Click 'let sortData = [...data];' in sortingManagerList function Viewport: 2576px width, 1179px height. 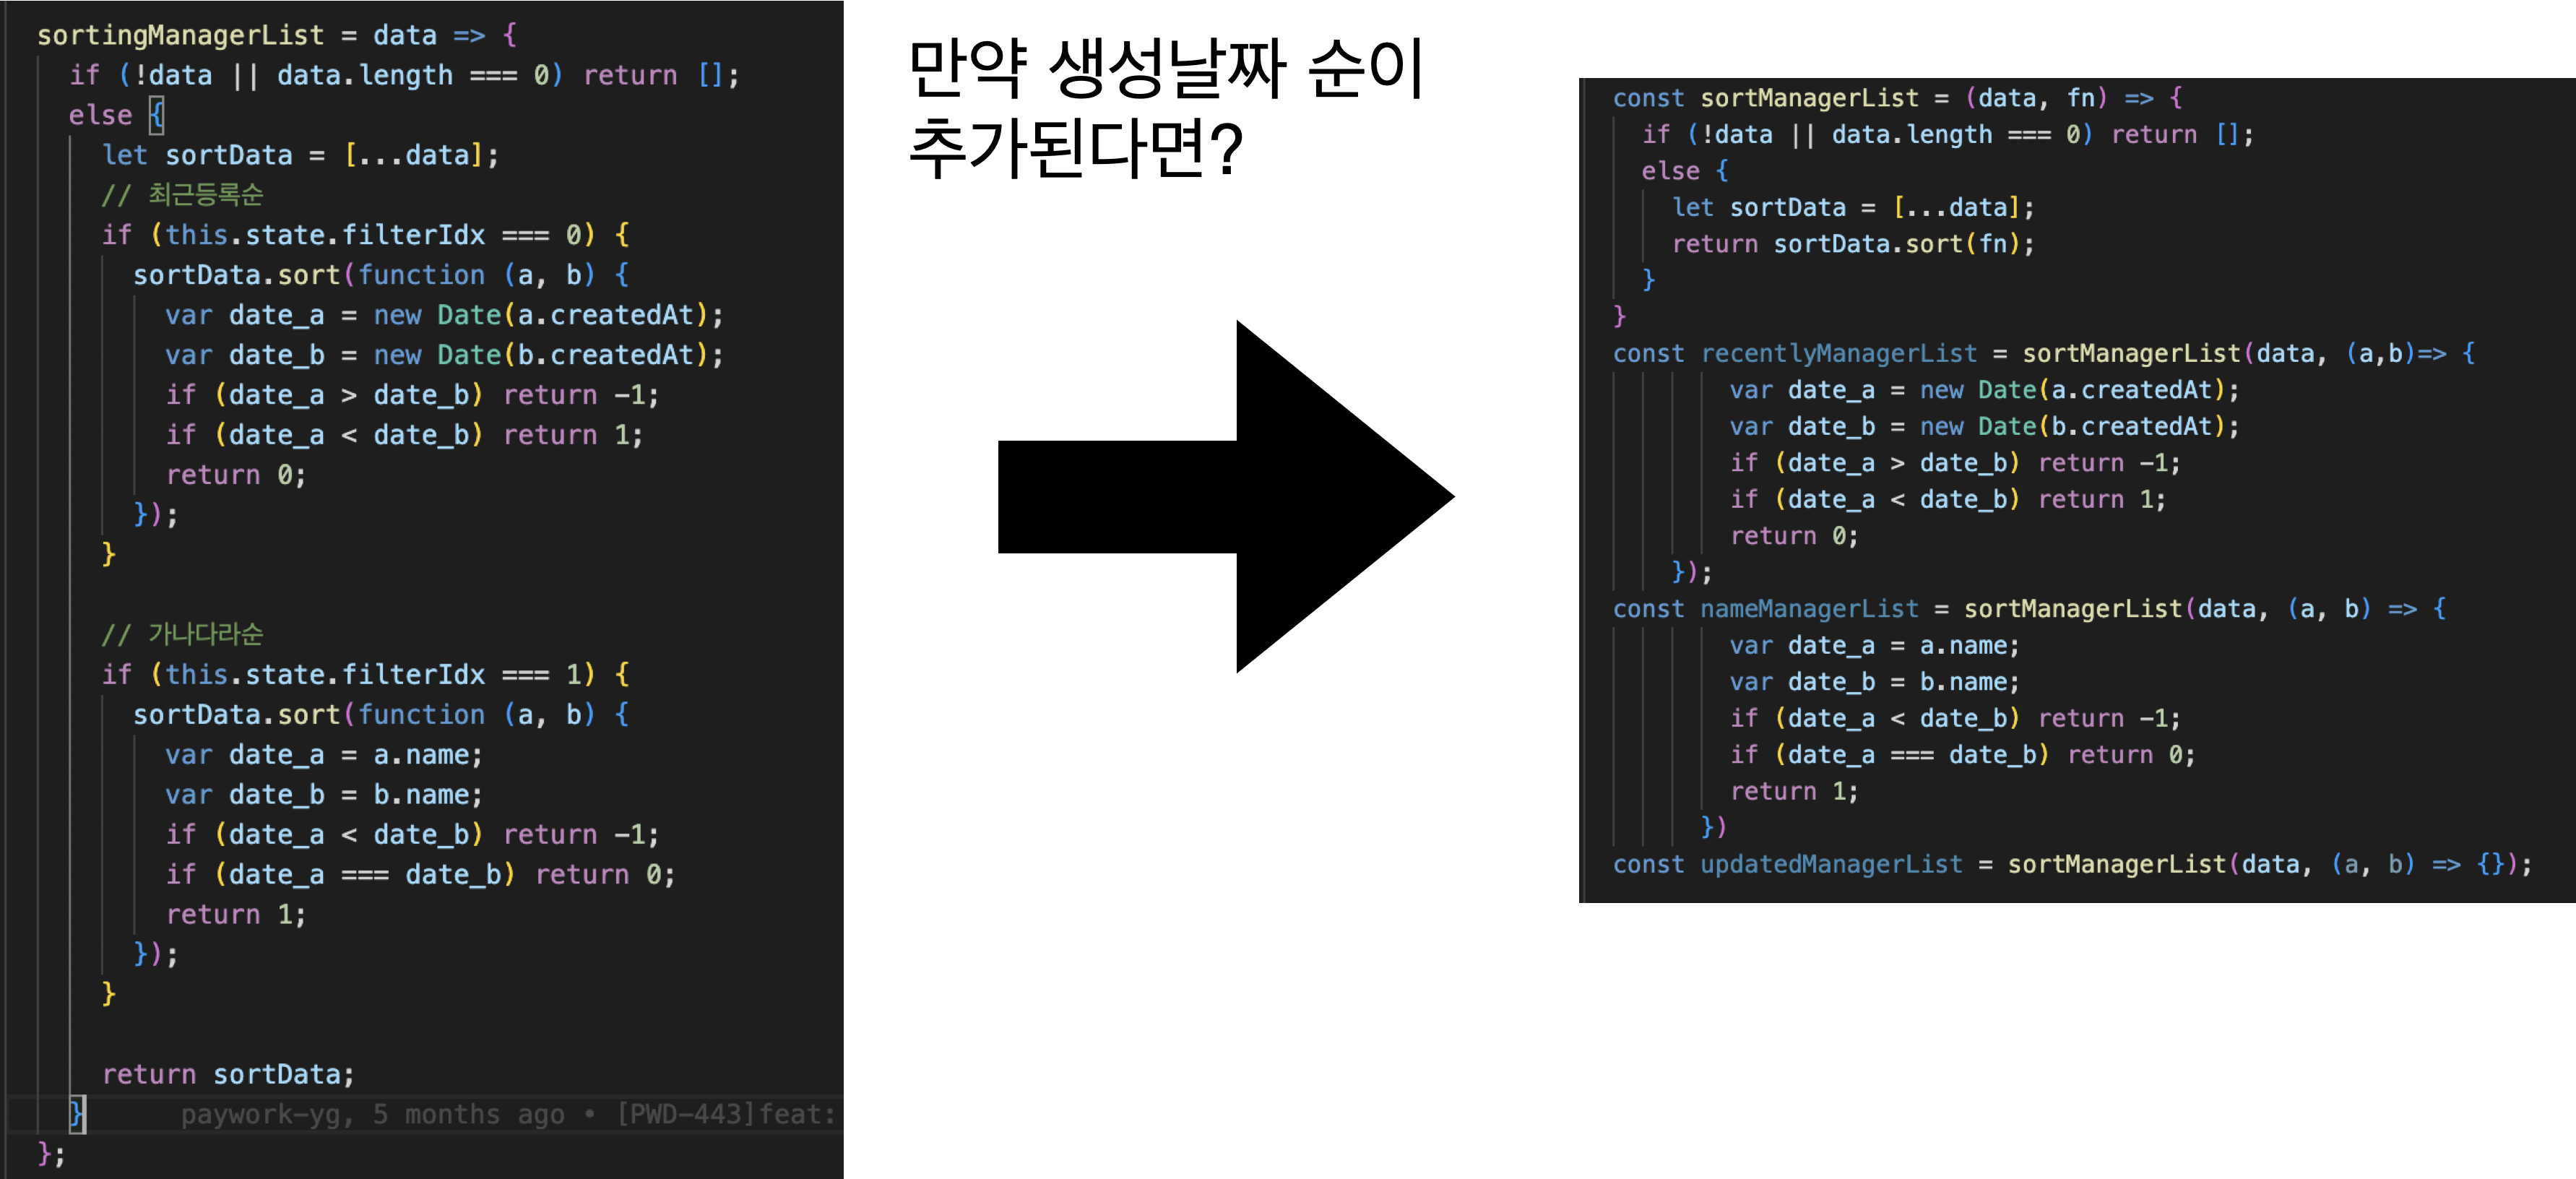[300, 155]
